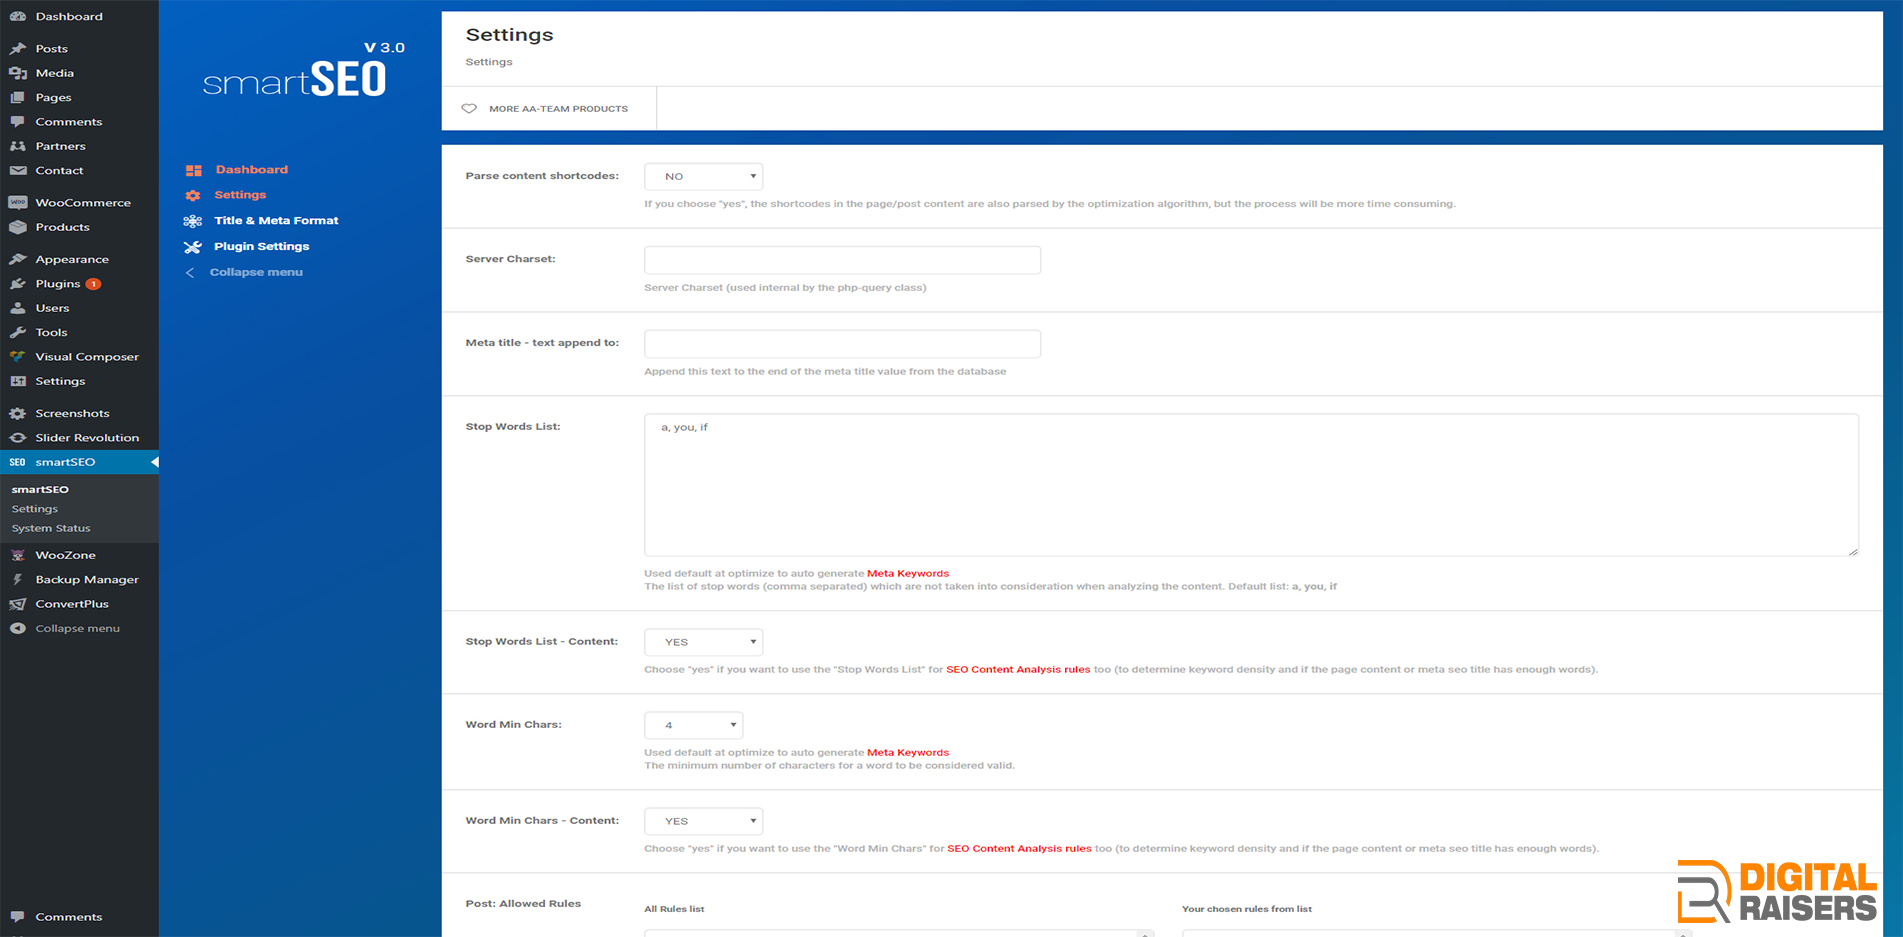This screenshot has height=937, width=1903.
Task: Collapse the smartSEO plugin menu
Action: 255,273
